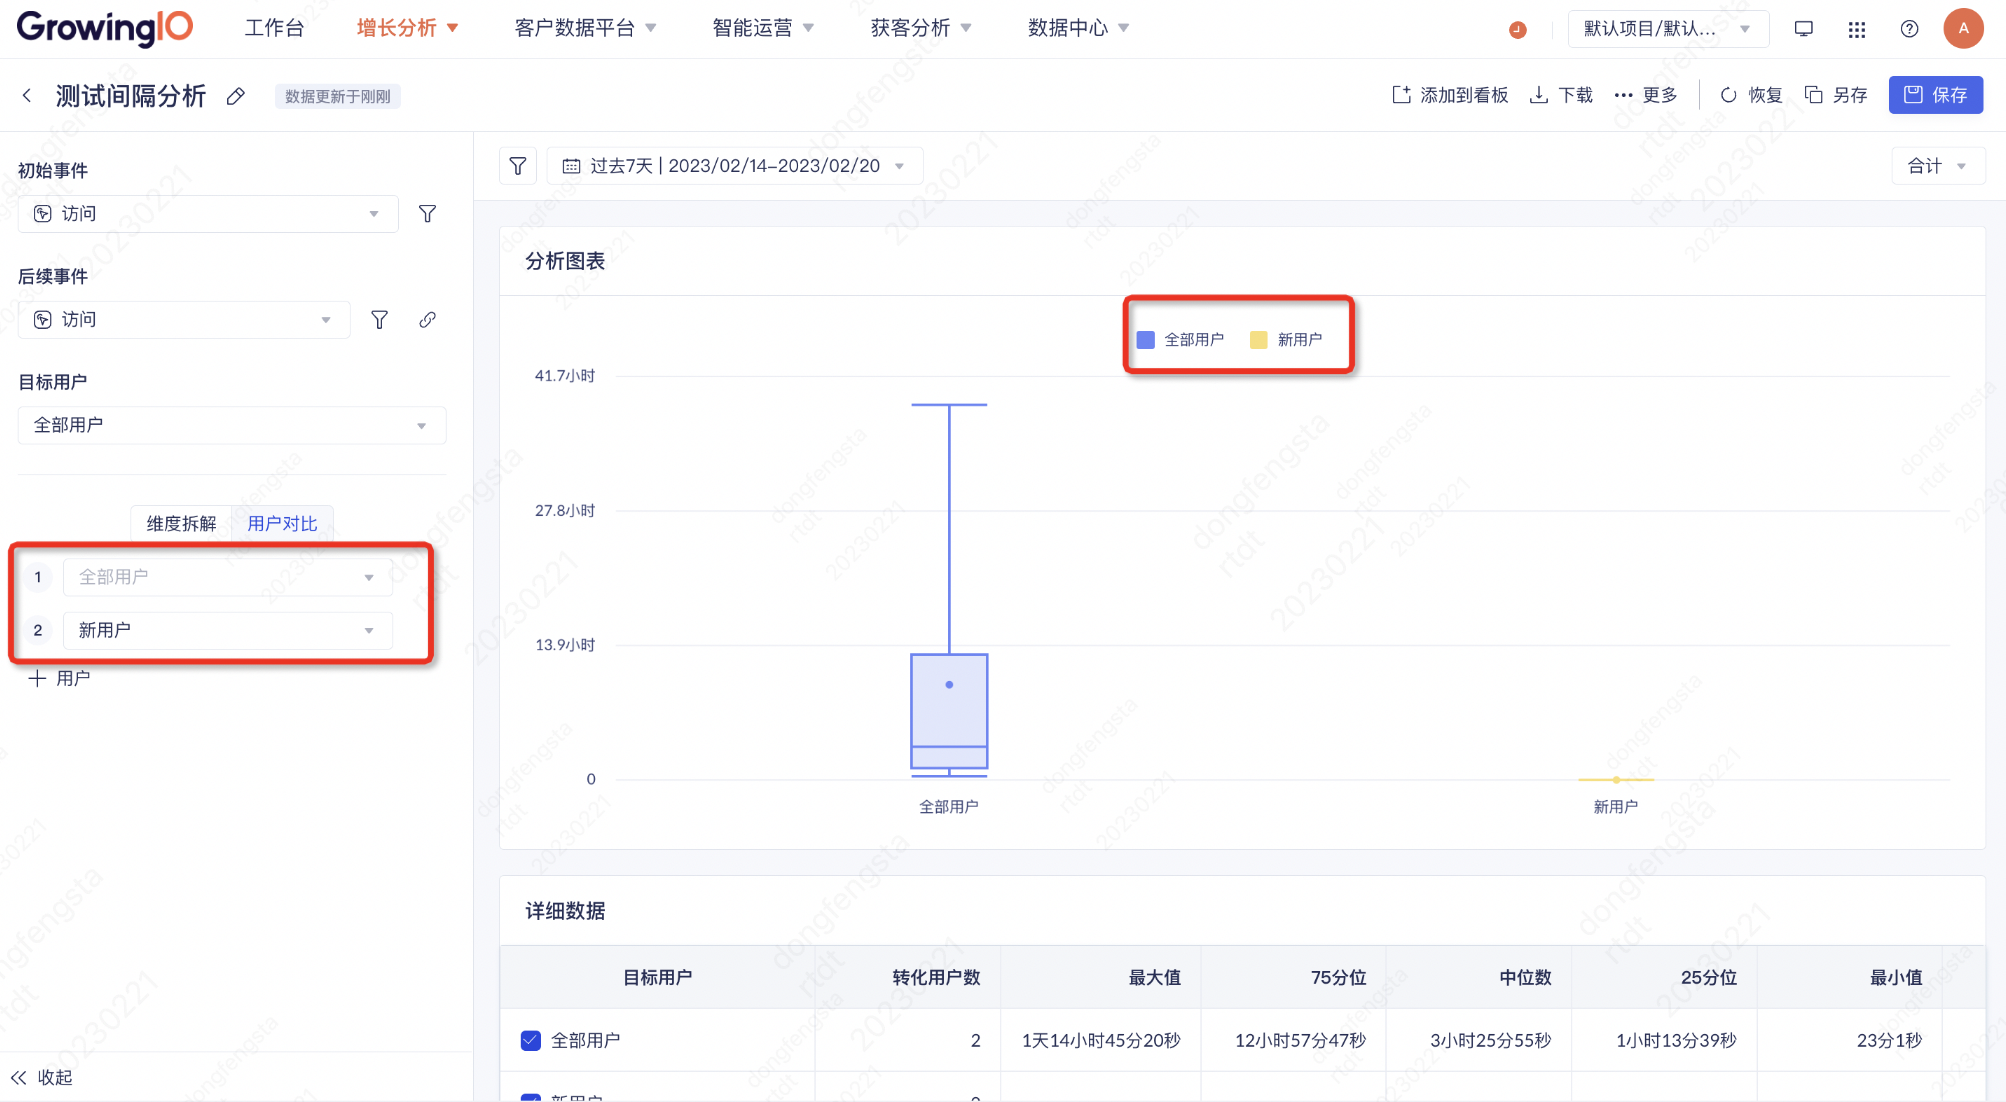This screenshot has width=2006, height=1102.
Task: Switch to the 维度拆解 tab
Action: [181, 524]
